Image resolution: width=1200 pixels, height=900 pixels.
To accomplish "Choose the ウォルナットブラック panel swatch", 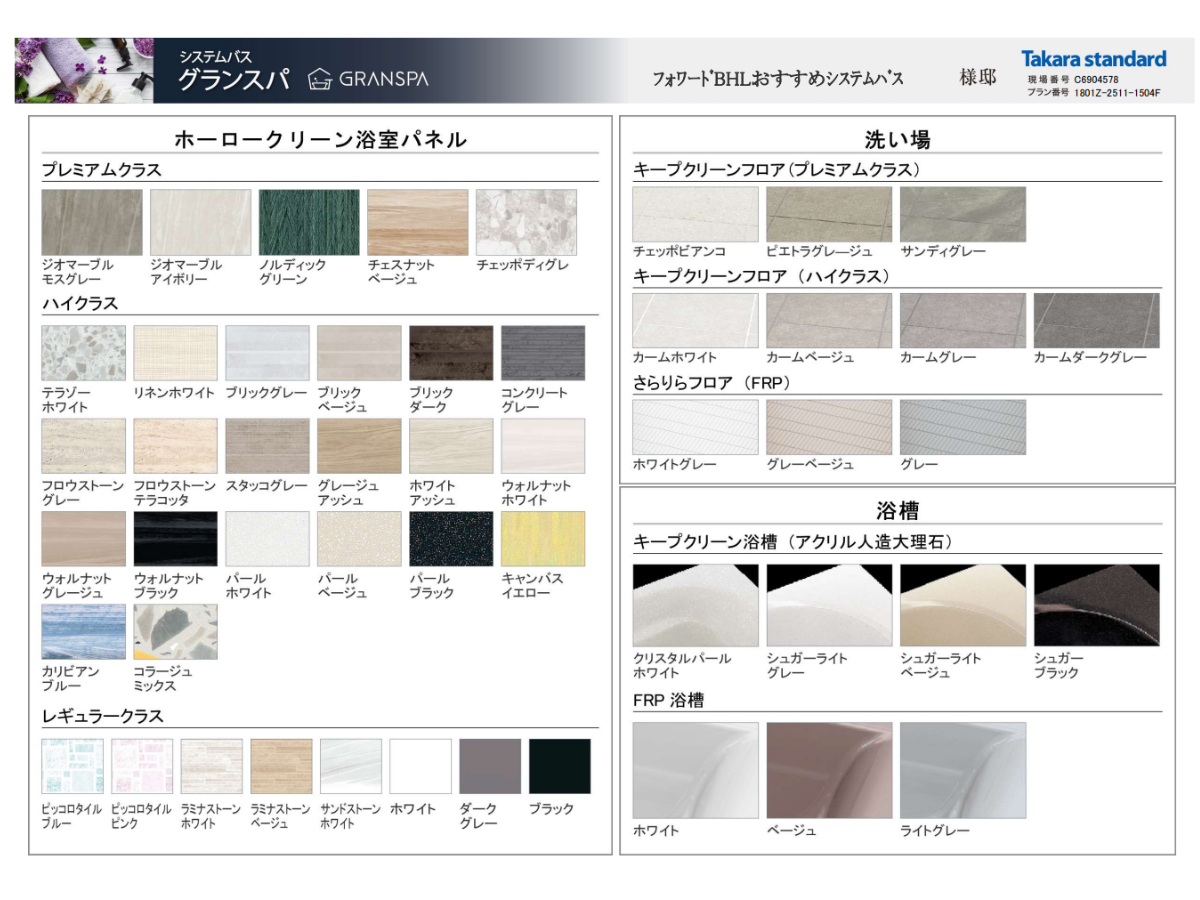I will 175,539.
